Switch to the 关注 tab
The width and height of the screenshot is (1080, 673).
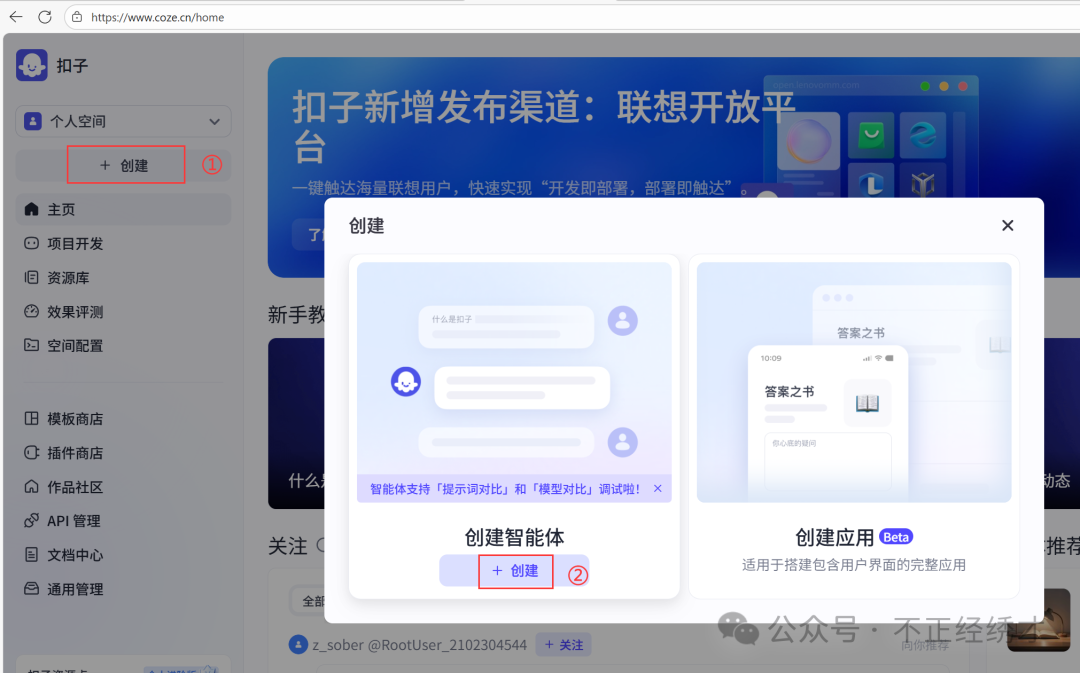coord(287,546)
